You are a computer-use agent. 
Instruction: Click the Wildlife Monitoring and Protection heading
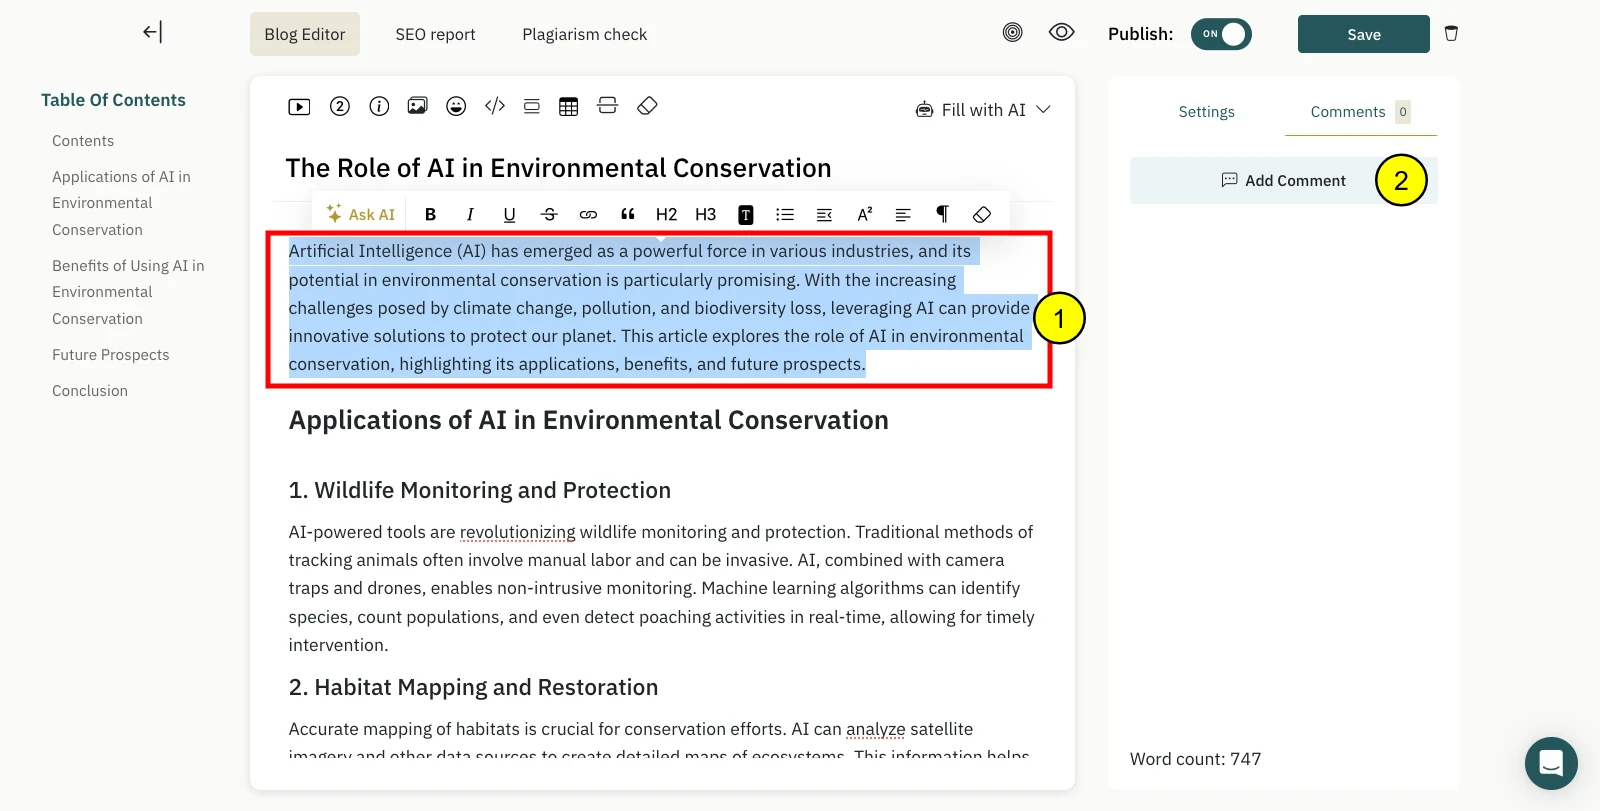point(480,490)
